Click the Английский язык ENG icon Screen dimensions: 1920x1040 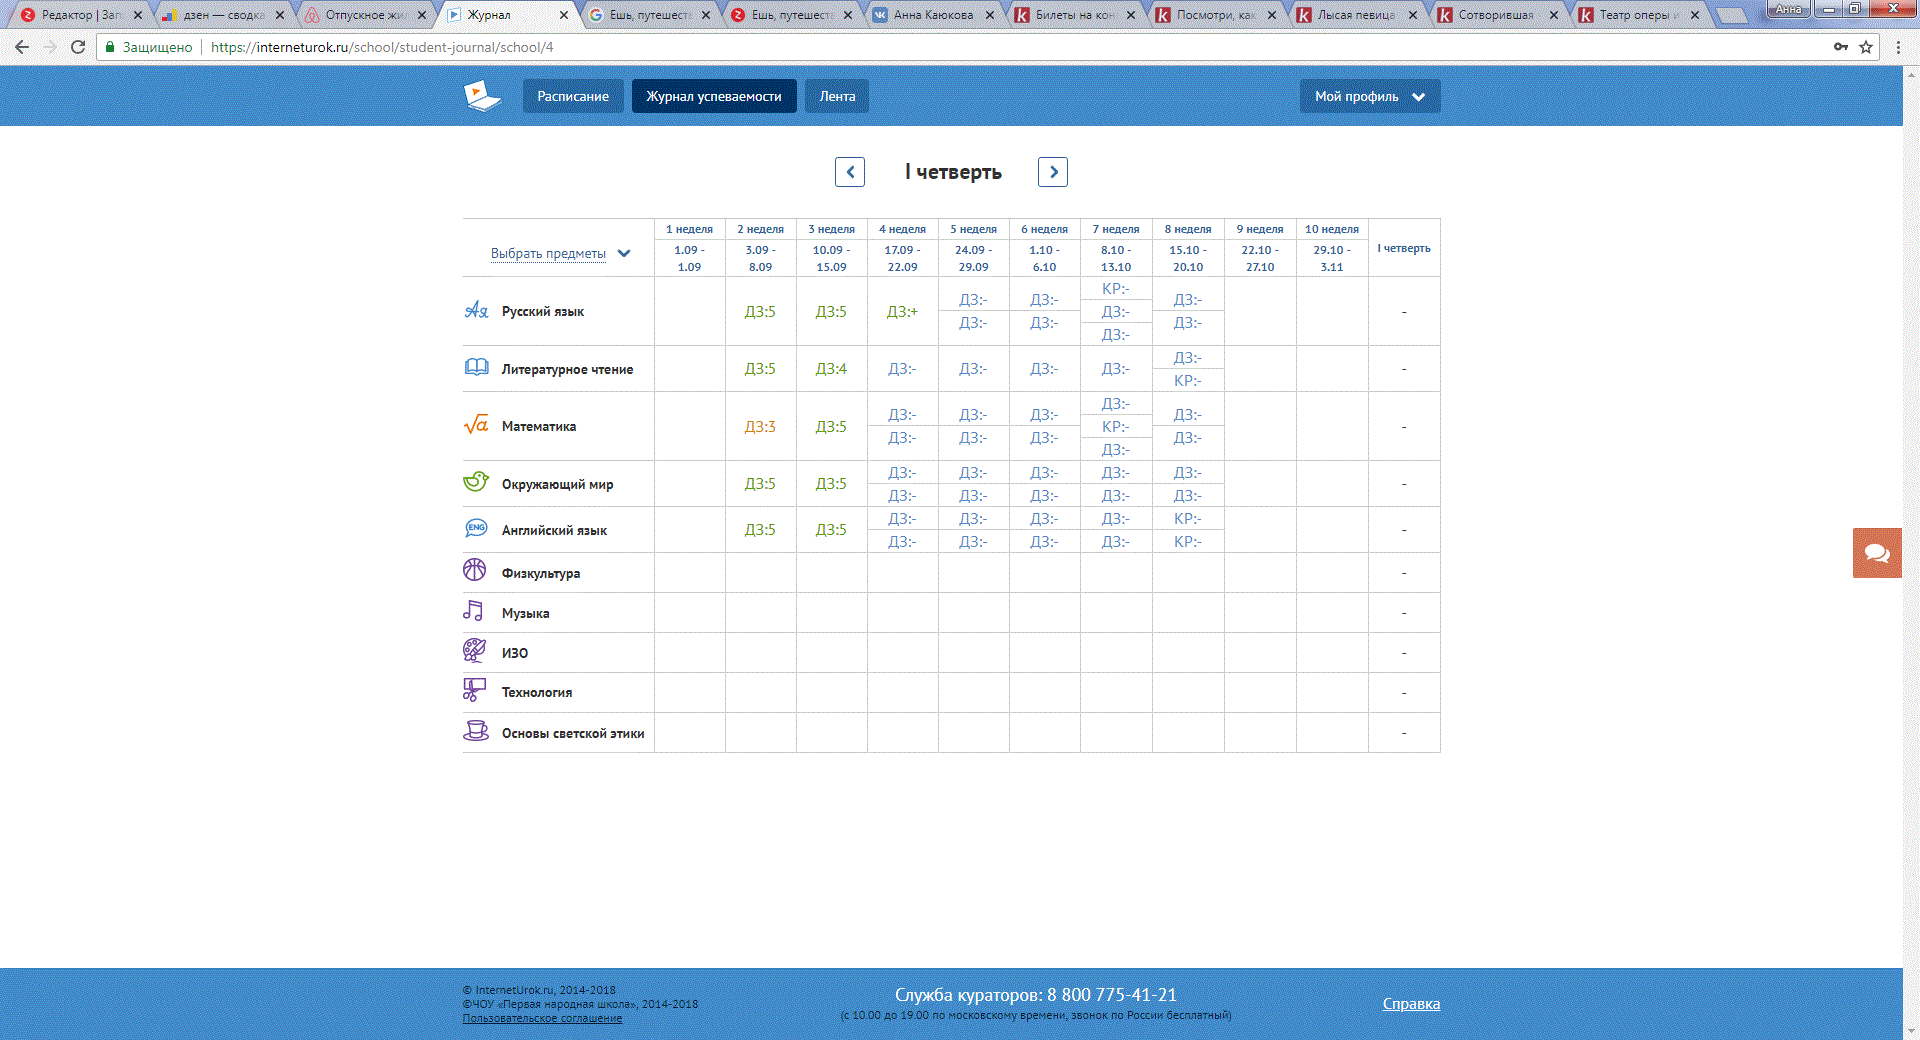pos(476,528)
